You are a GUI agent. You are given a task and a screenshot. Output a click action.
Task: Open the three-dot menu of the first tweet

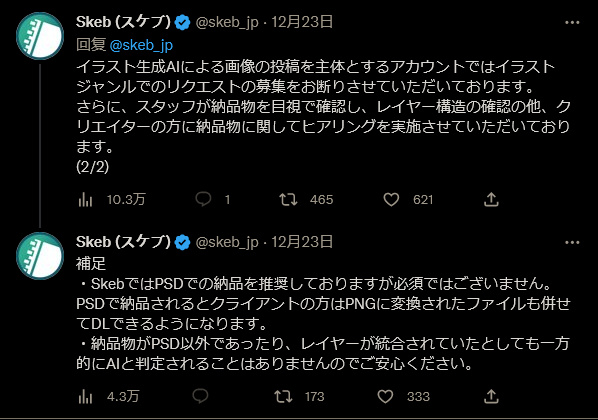572,23
